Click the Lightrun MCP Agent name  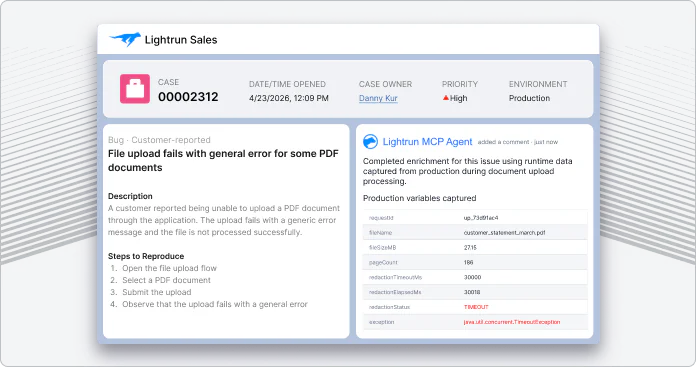[x=427, y=142]
